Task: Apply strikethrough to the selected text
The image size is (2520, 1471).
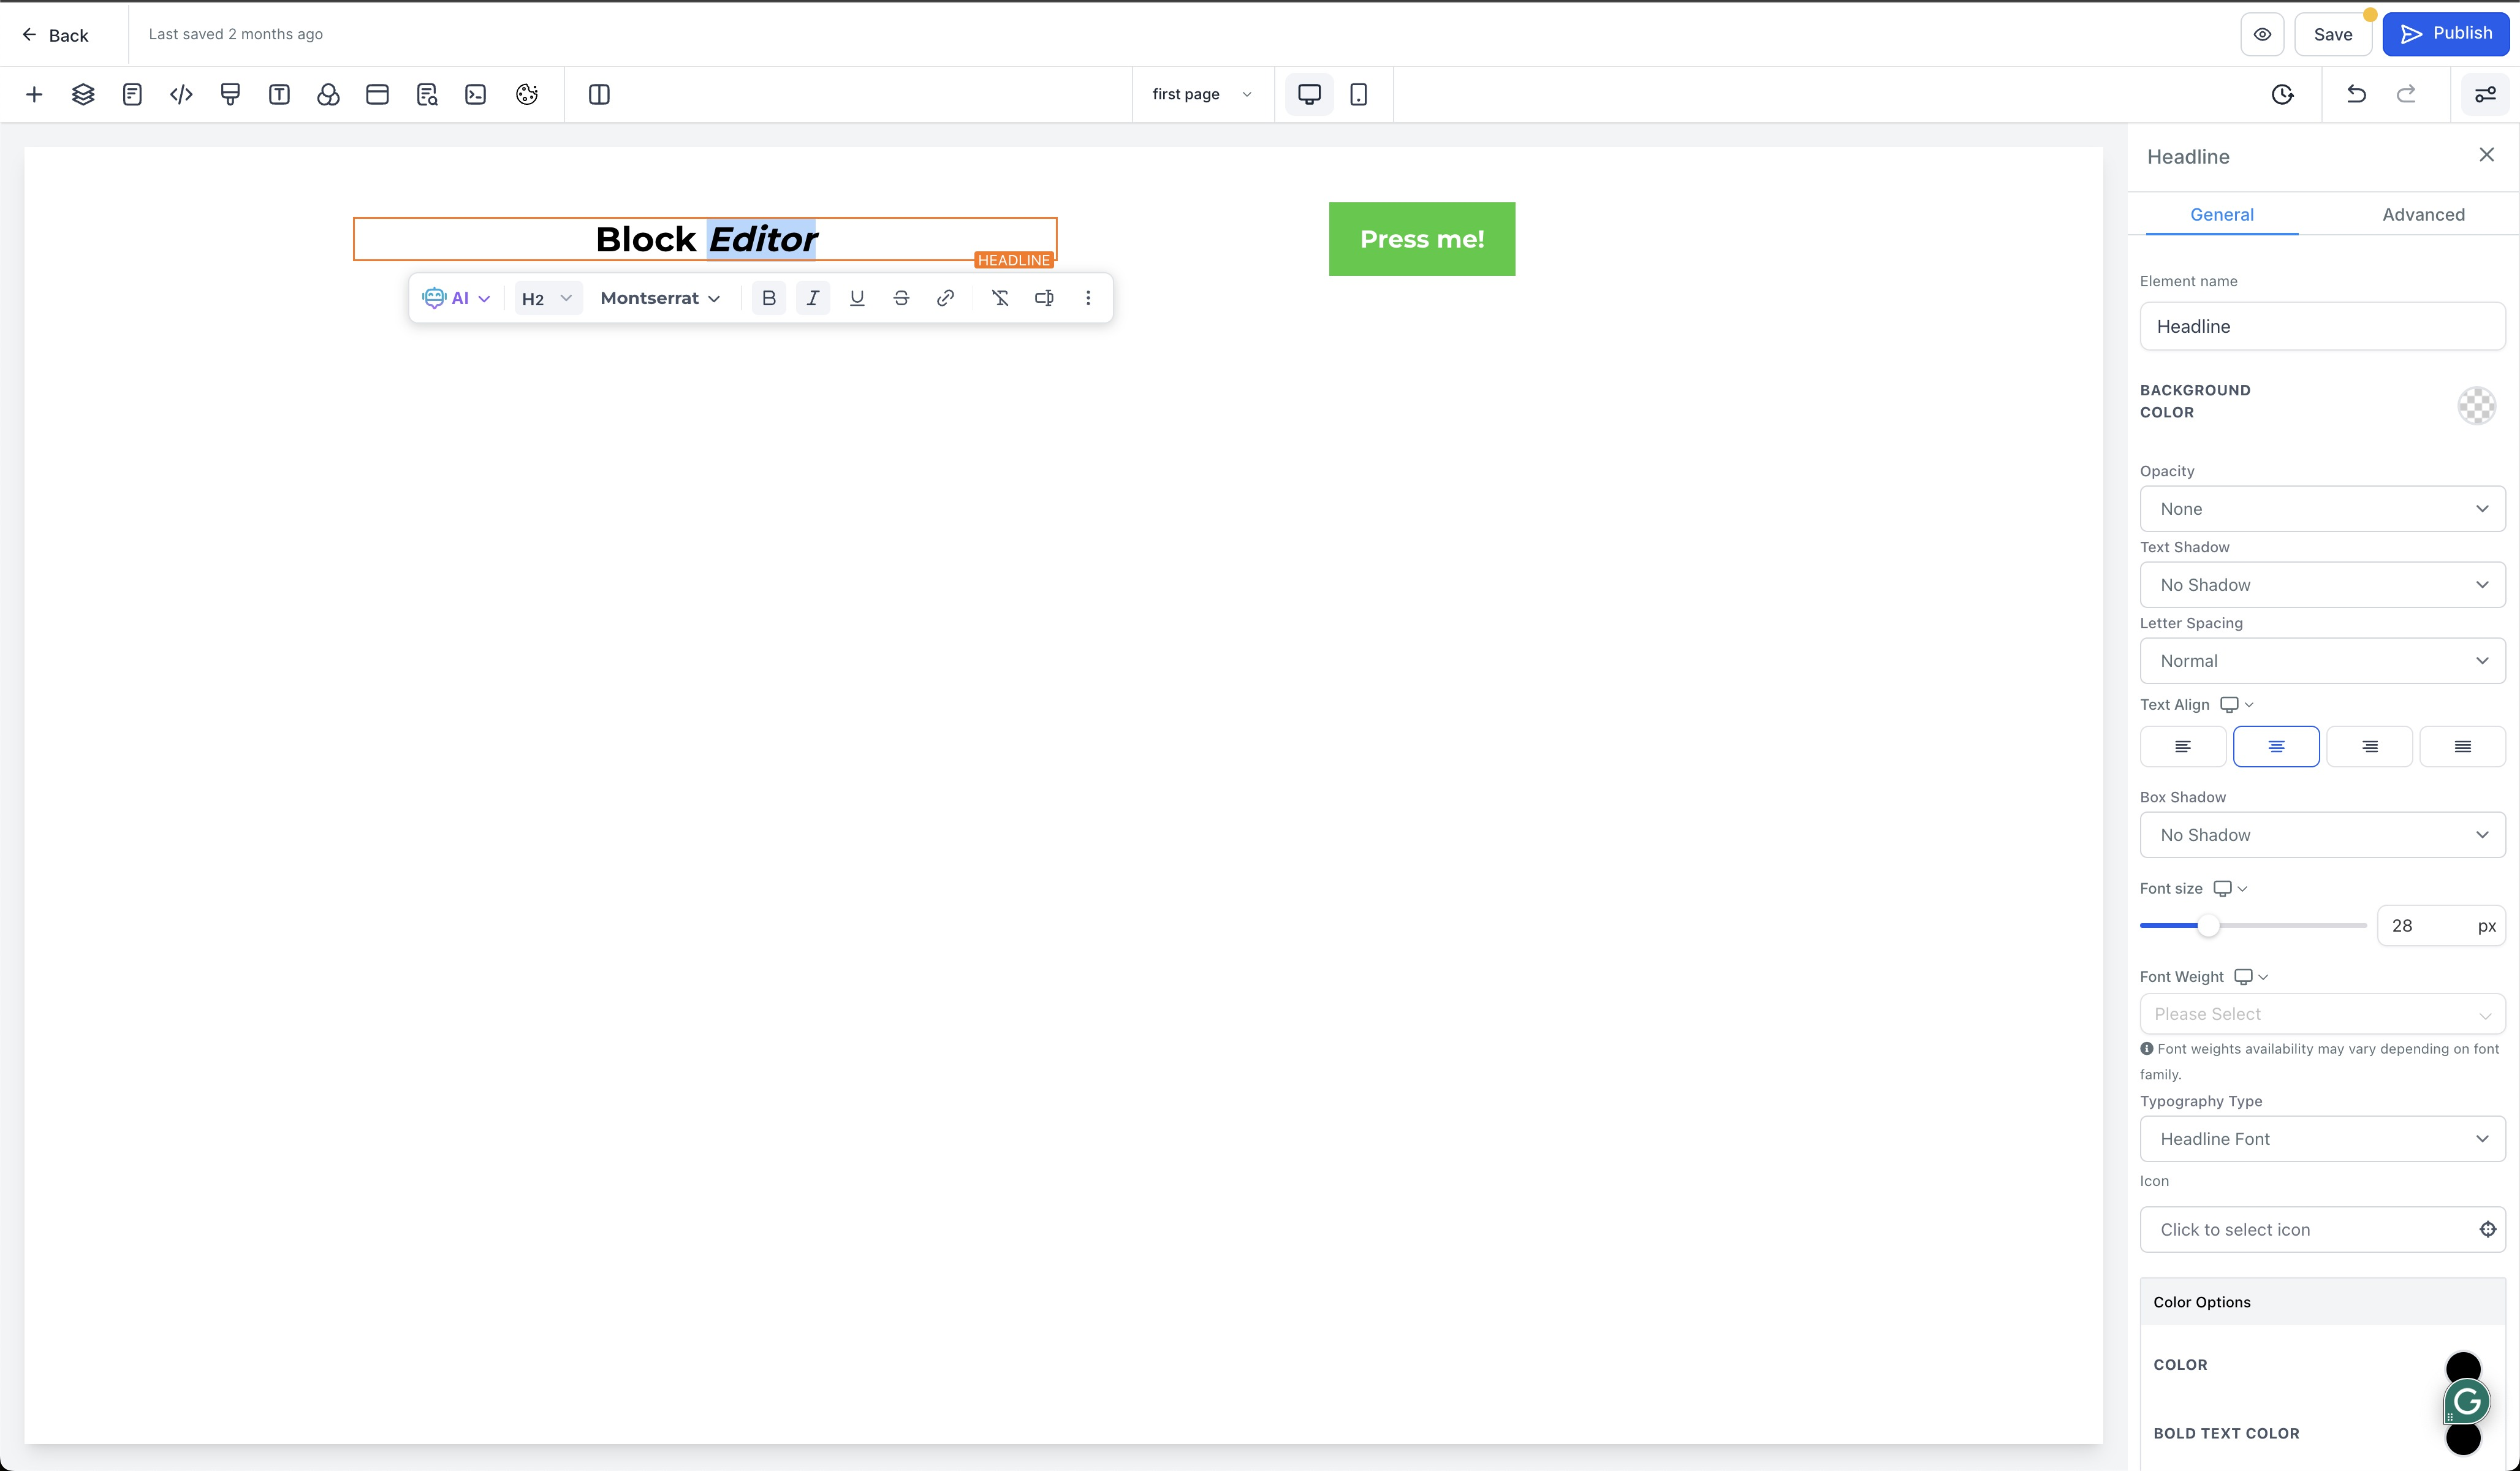Action: point(901,298)
